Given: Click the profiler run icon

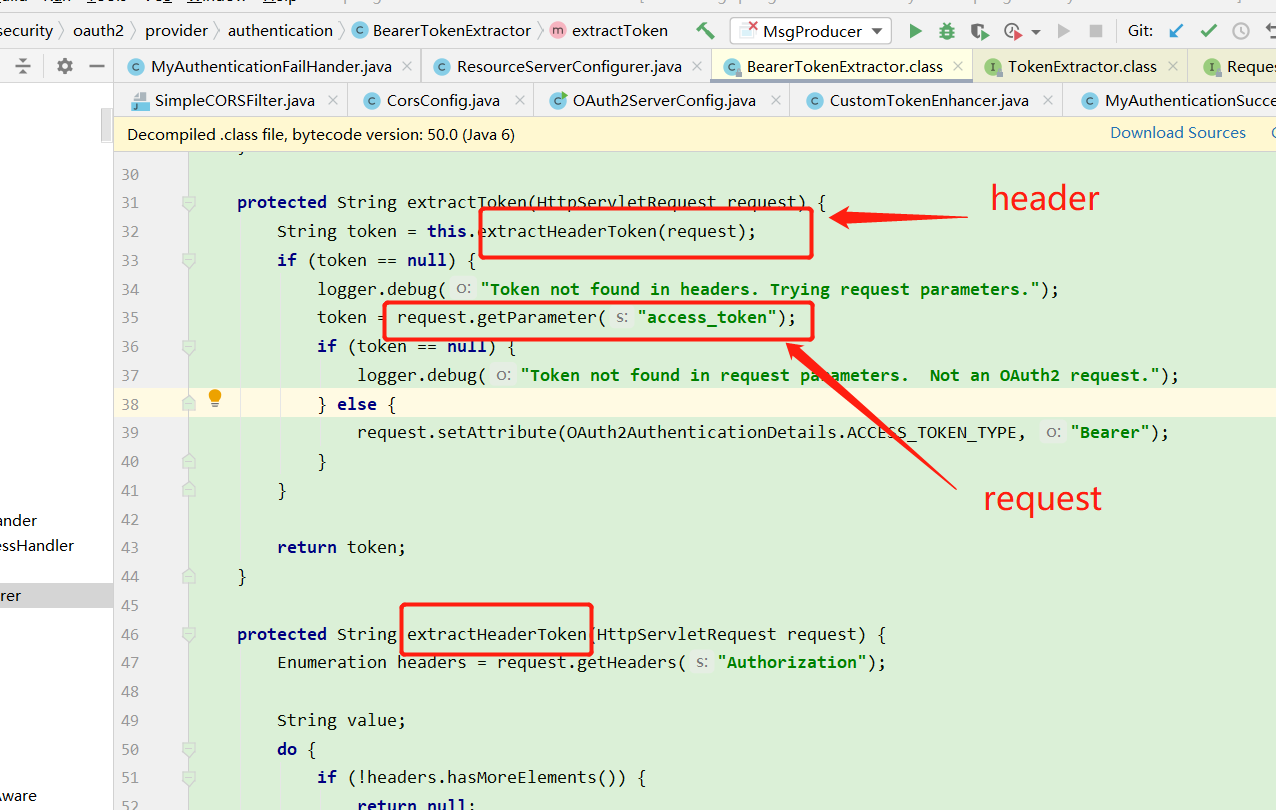Looking at the screenshot, I should coord(1013,31).
